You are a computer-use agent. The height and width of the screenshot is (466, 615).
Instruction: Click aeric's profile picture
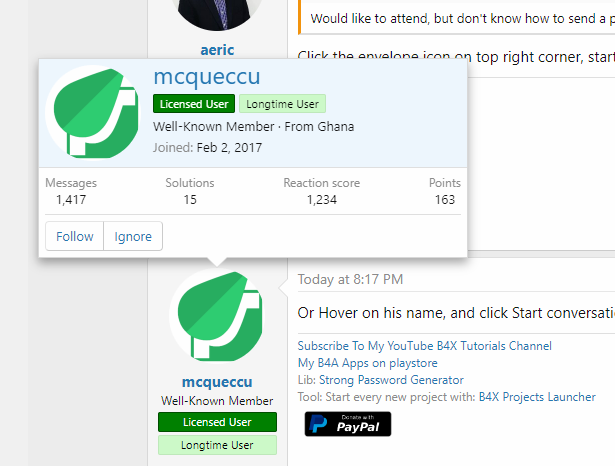[x=217, y=14]
